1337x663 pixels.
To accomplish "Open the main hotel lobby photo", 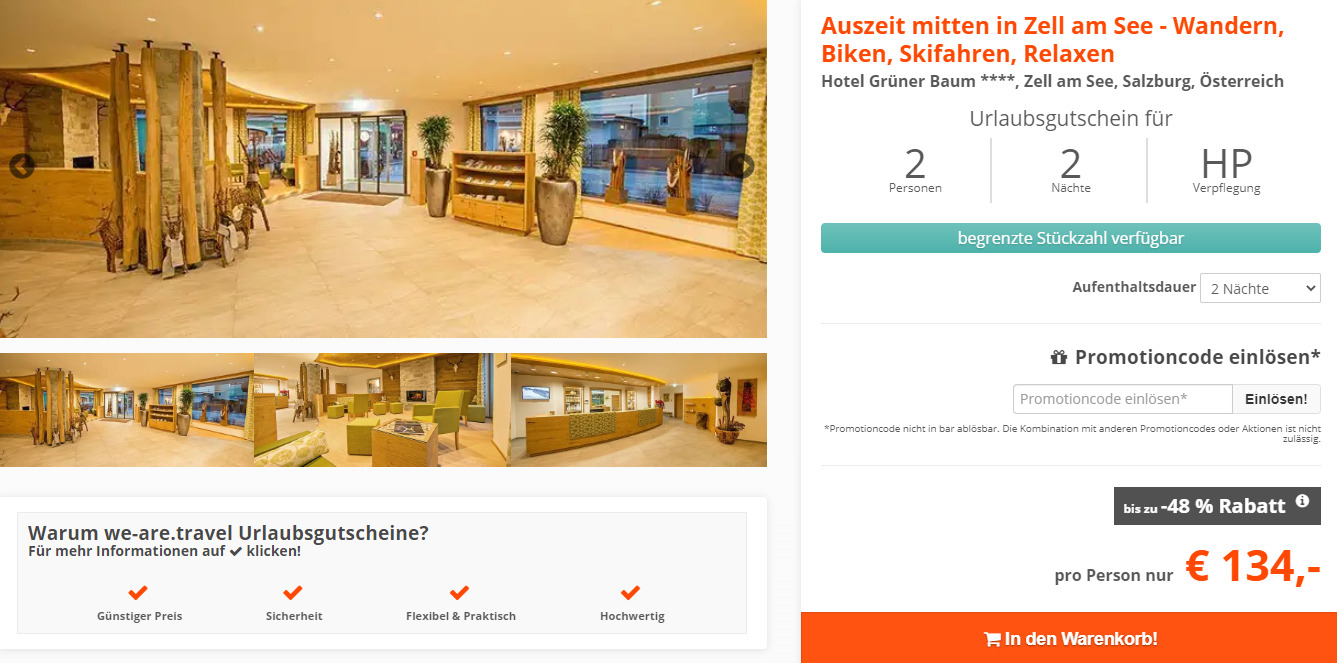I will (x=383, y=169).
